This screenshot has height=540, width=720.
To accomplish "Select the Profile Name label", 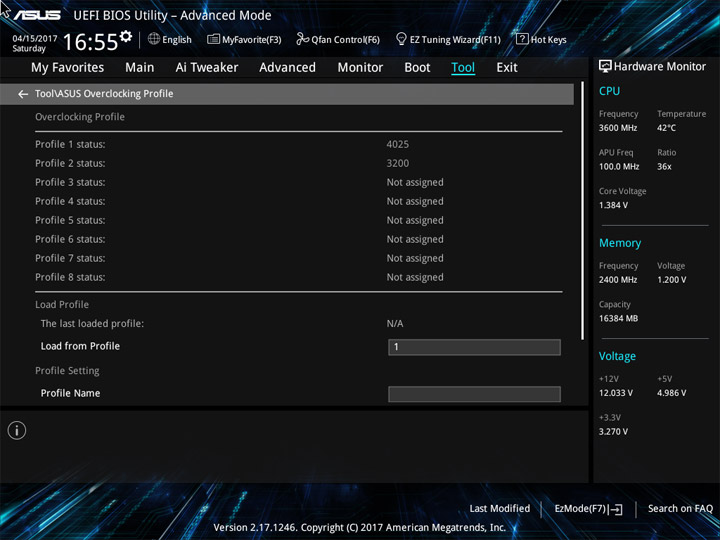I will coord(70,393).
